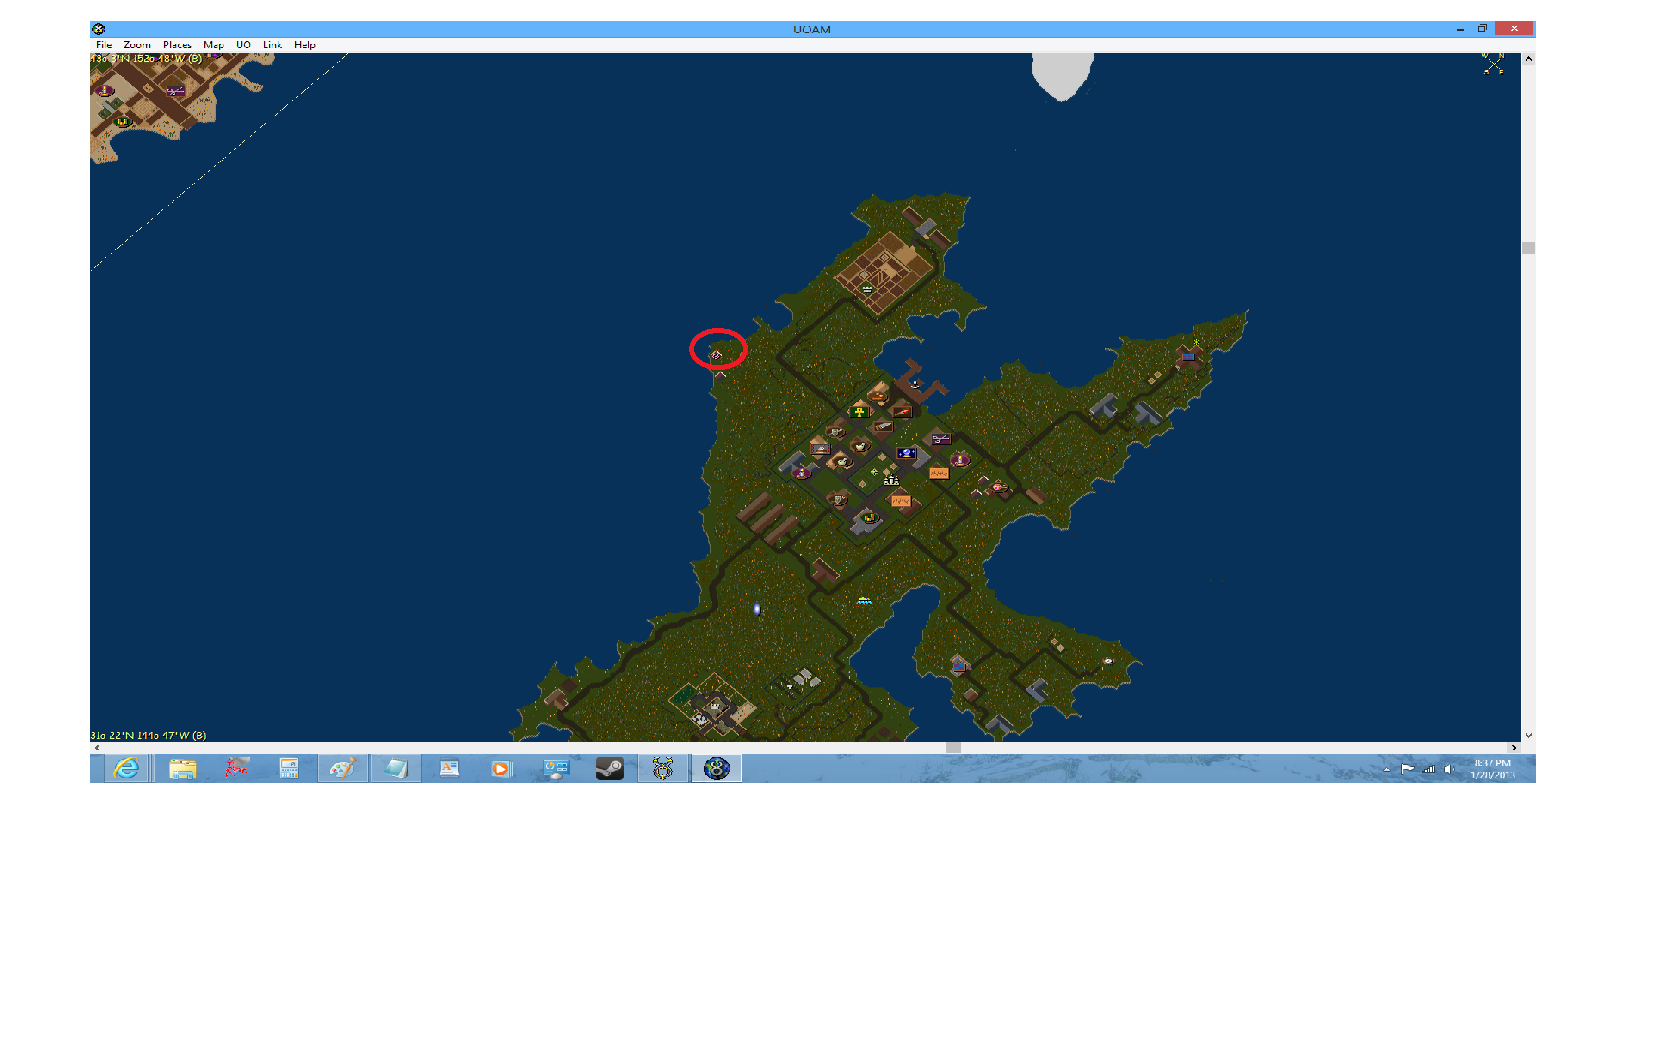Click the tailor scissors shop icon
This screenshot has width=1680, height=1050.
tap(940, 439)
